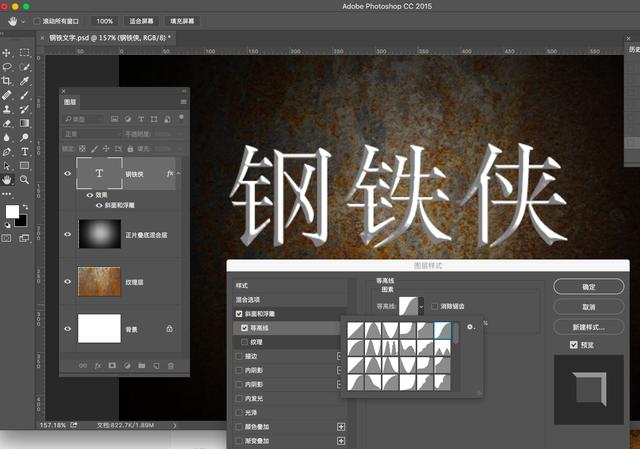
Task: Uncheck the 等高线 checkbox
Action: [x=244, y=328]
